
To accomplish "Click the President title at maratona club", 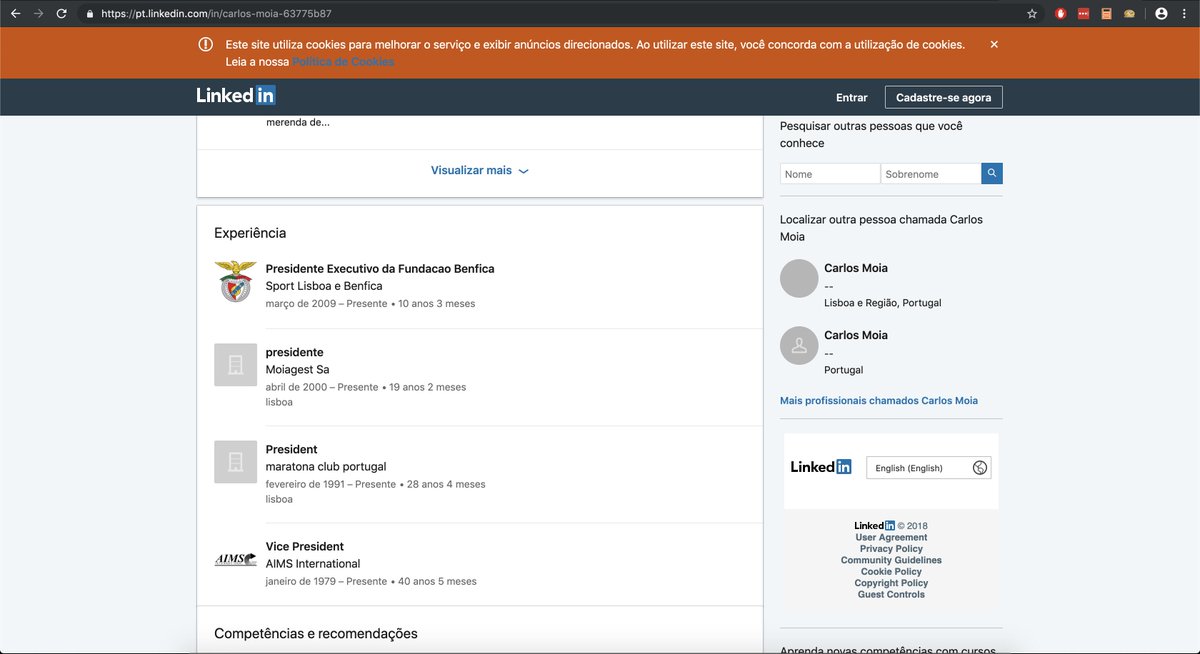I will click(x=292, y=450).
